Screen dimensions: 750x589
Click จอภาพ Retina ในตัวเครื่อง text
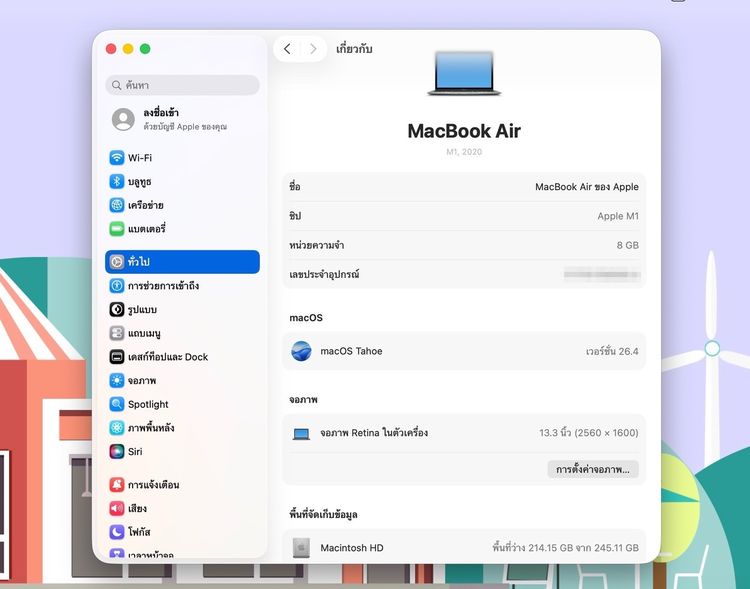click(374, 433)
